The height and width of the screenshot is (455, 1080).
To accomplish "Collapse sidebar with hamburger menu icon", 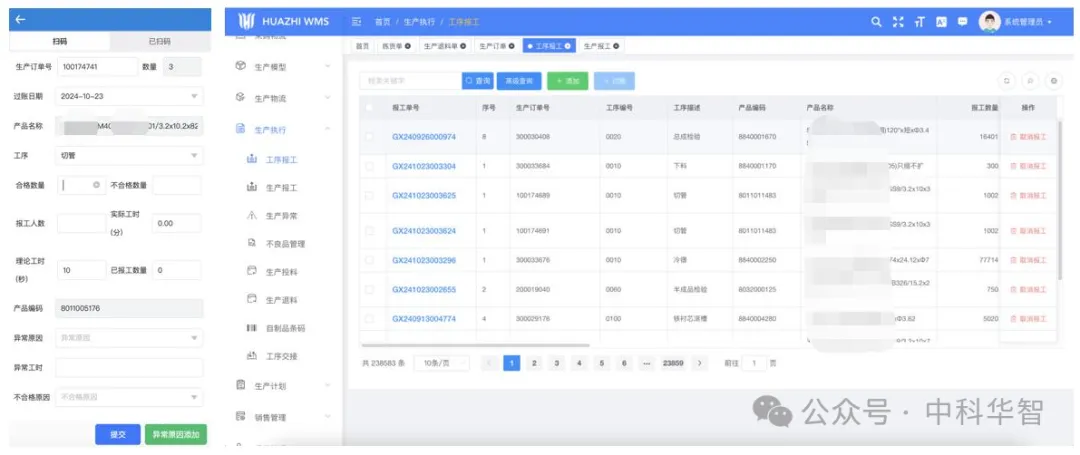I will [x=356, y=21].
